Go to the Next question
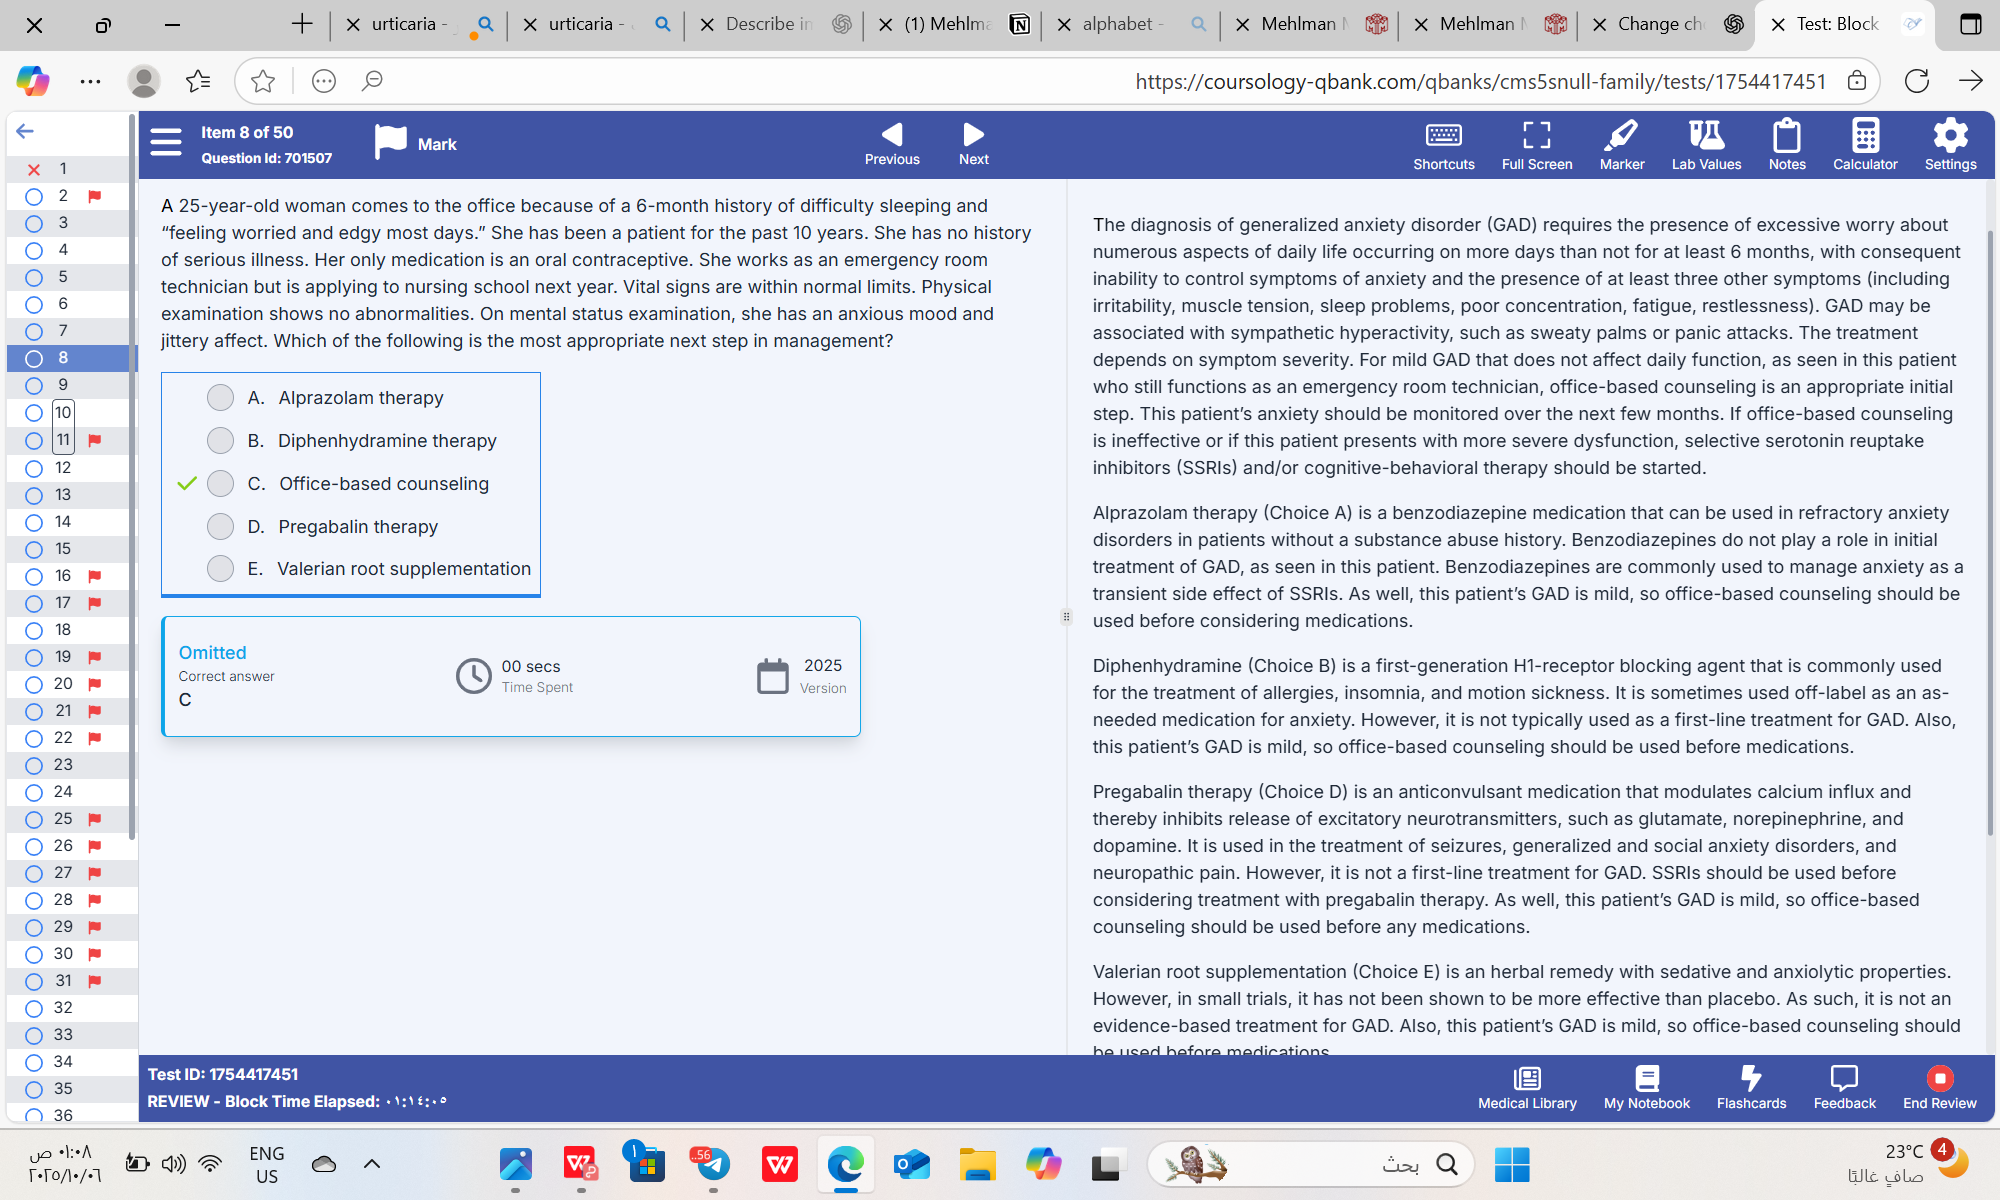 pyautogui.click(x=973, y=144)
